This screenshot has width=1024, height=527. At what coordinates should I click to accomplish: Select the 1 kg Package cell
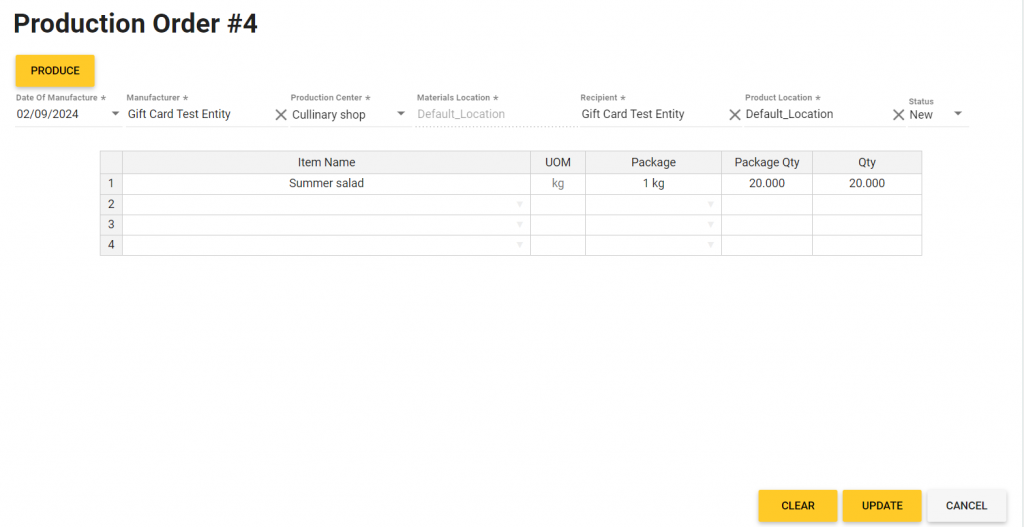tap(653, 184)
